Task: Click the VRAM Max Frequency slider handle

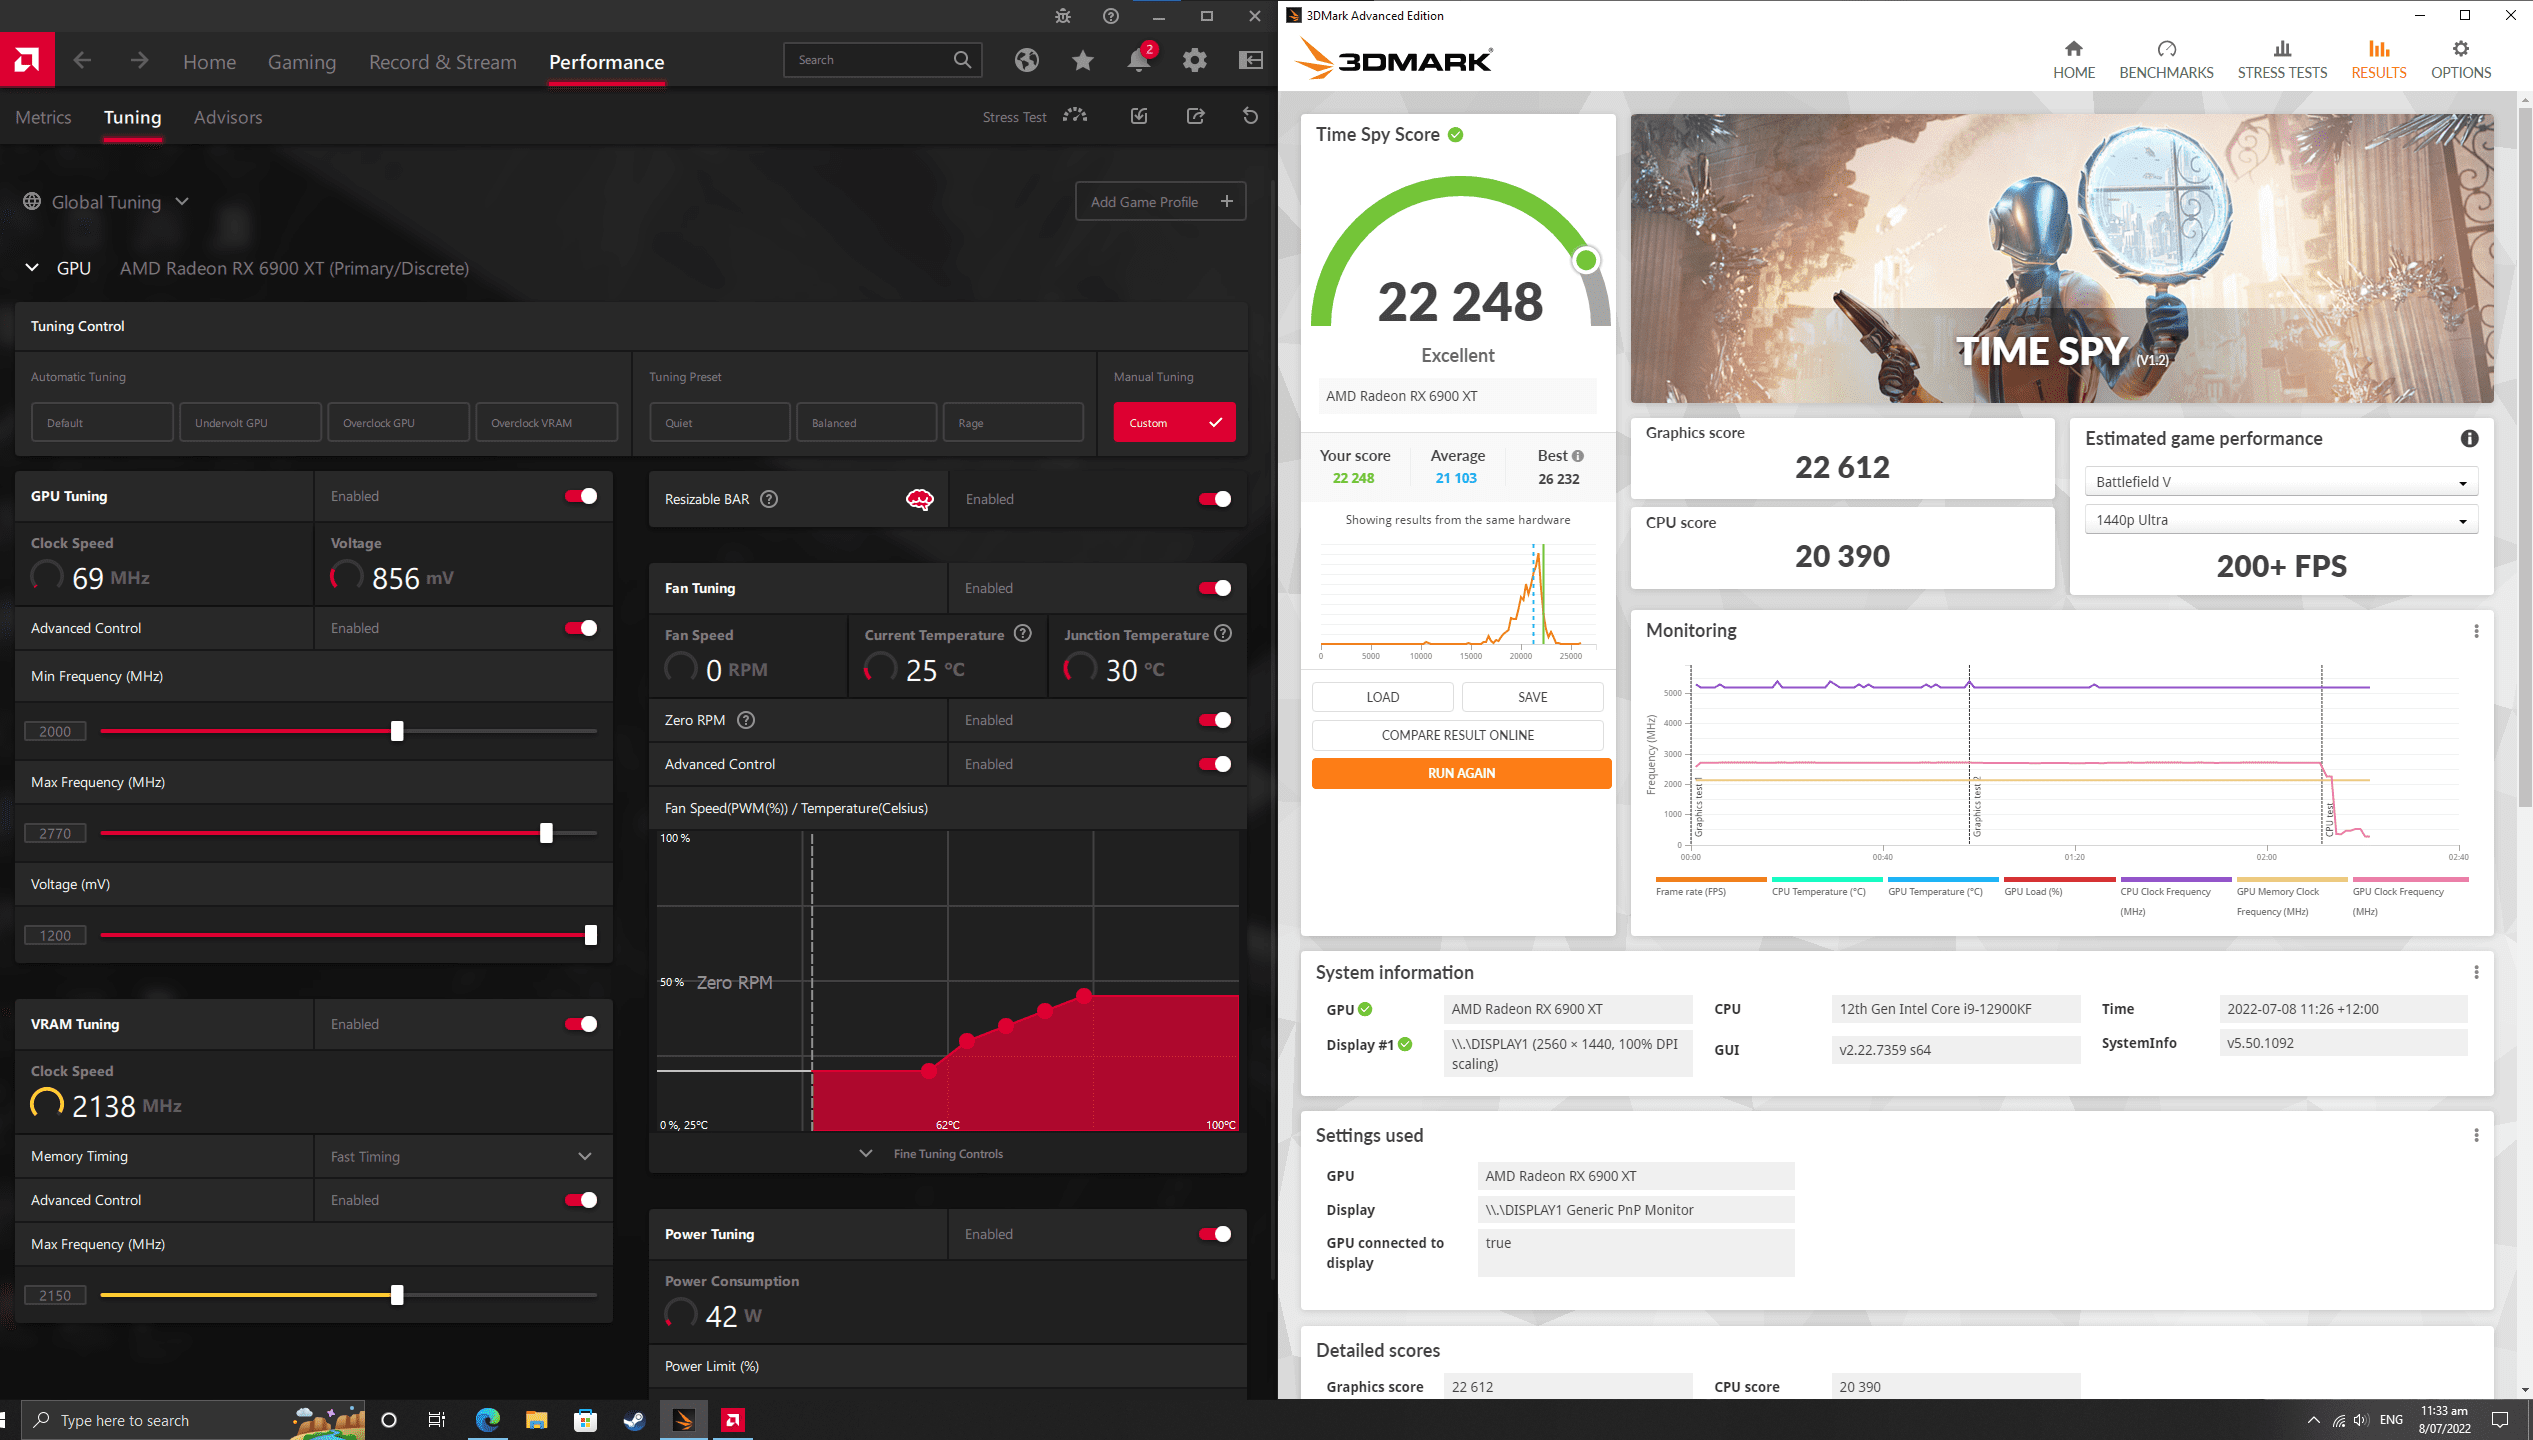Action: point(397,1295)
